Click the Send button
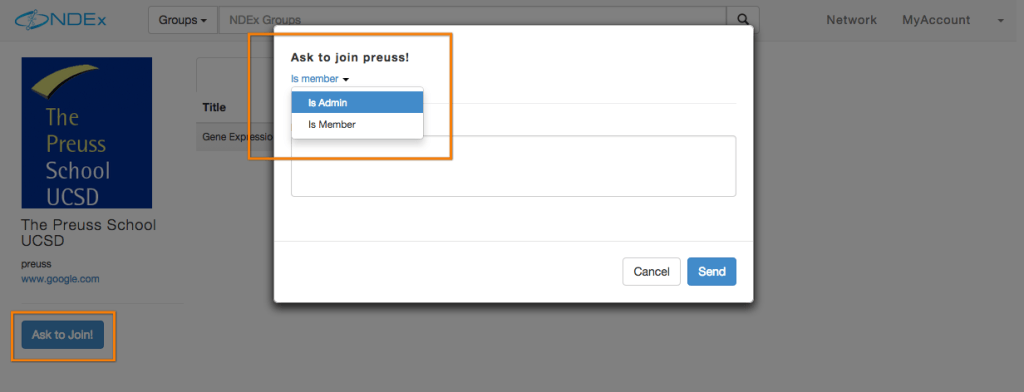1024x392 pixels. [x=711, y=272]
